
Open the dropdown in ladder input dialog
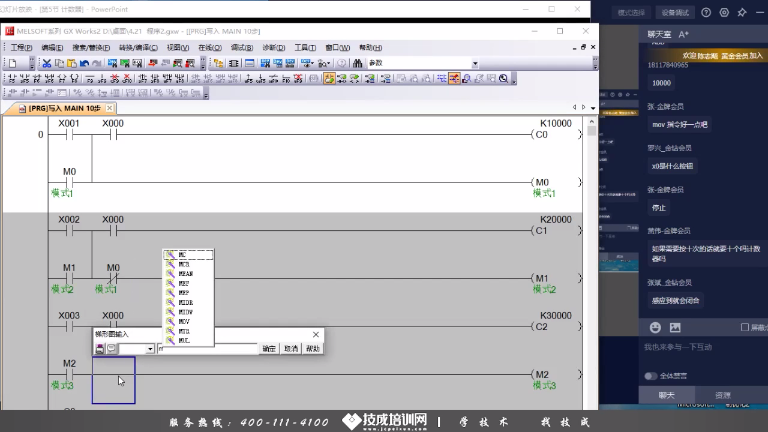150,349
